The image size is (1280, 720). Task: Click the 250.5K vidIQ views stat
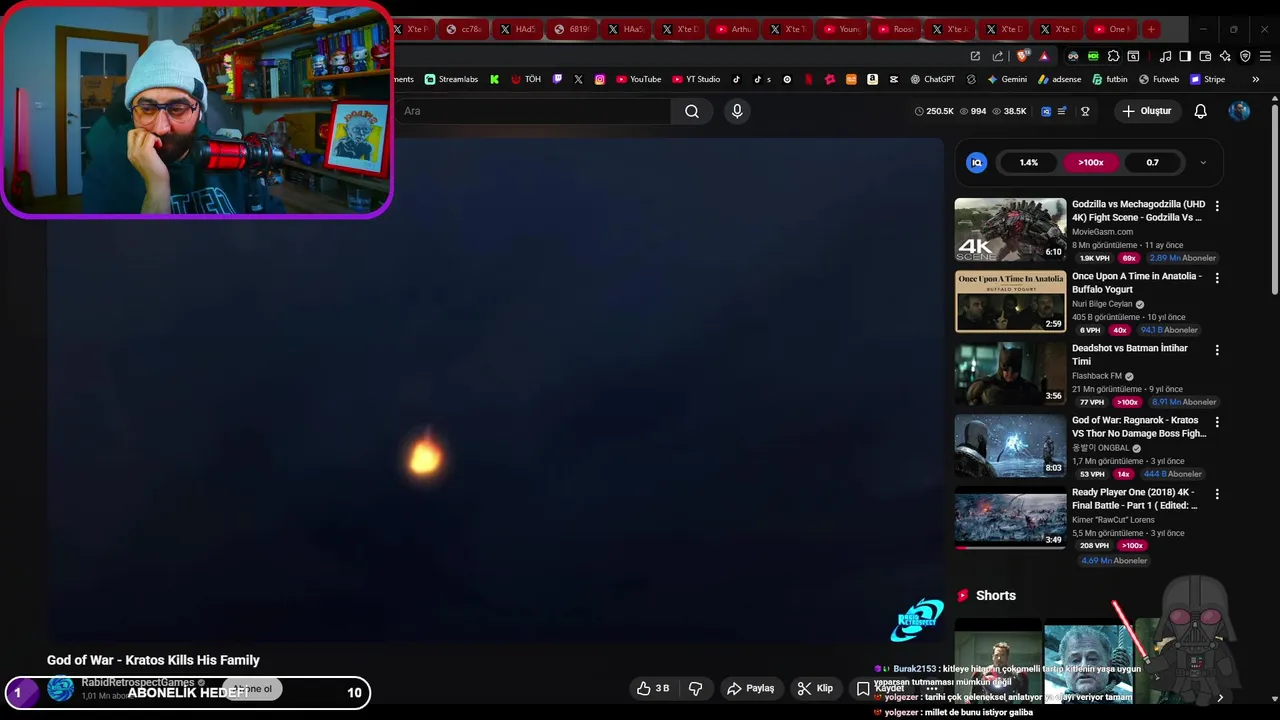point(934,111)
